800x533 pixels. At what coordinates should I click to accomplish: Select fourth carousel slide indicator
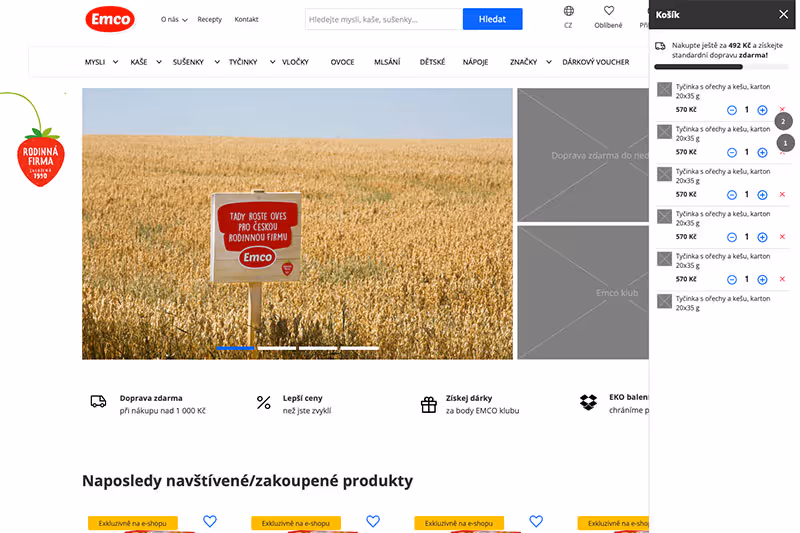click(x=360, y=348)
